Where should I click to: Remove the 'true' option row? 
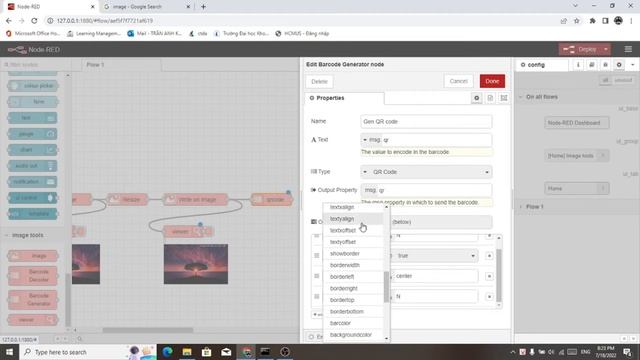click(489, 256)
